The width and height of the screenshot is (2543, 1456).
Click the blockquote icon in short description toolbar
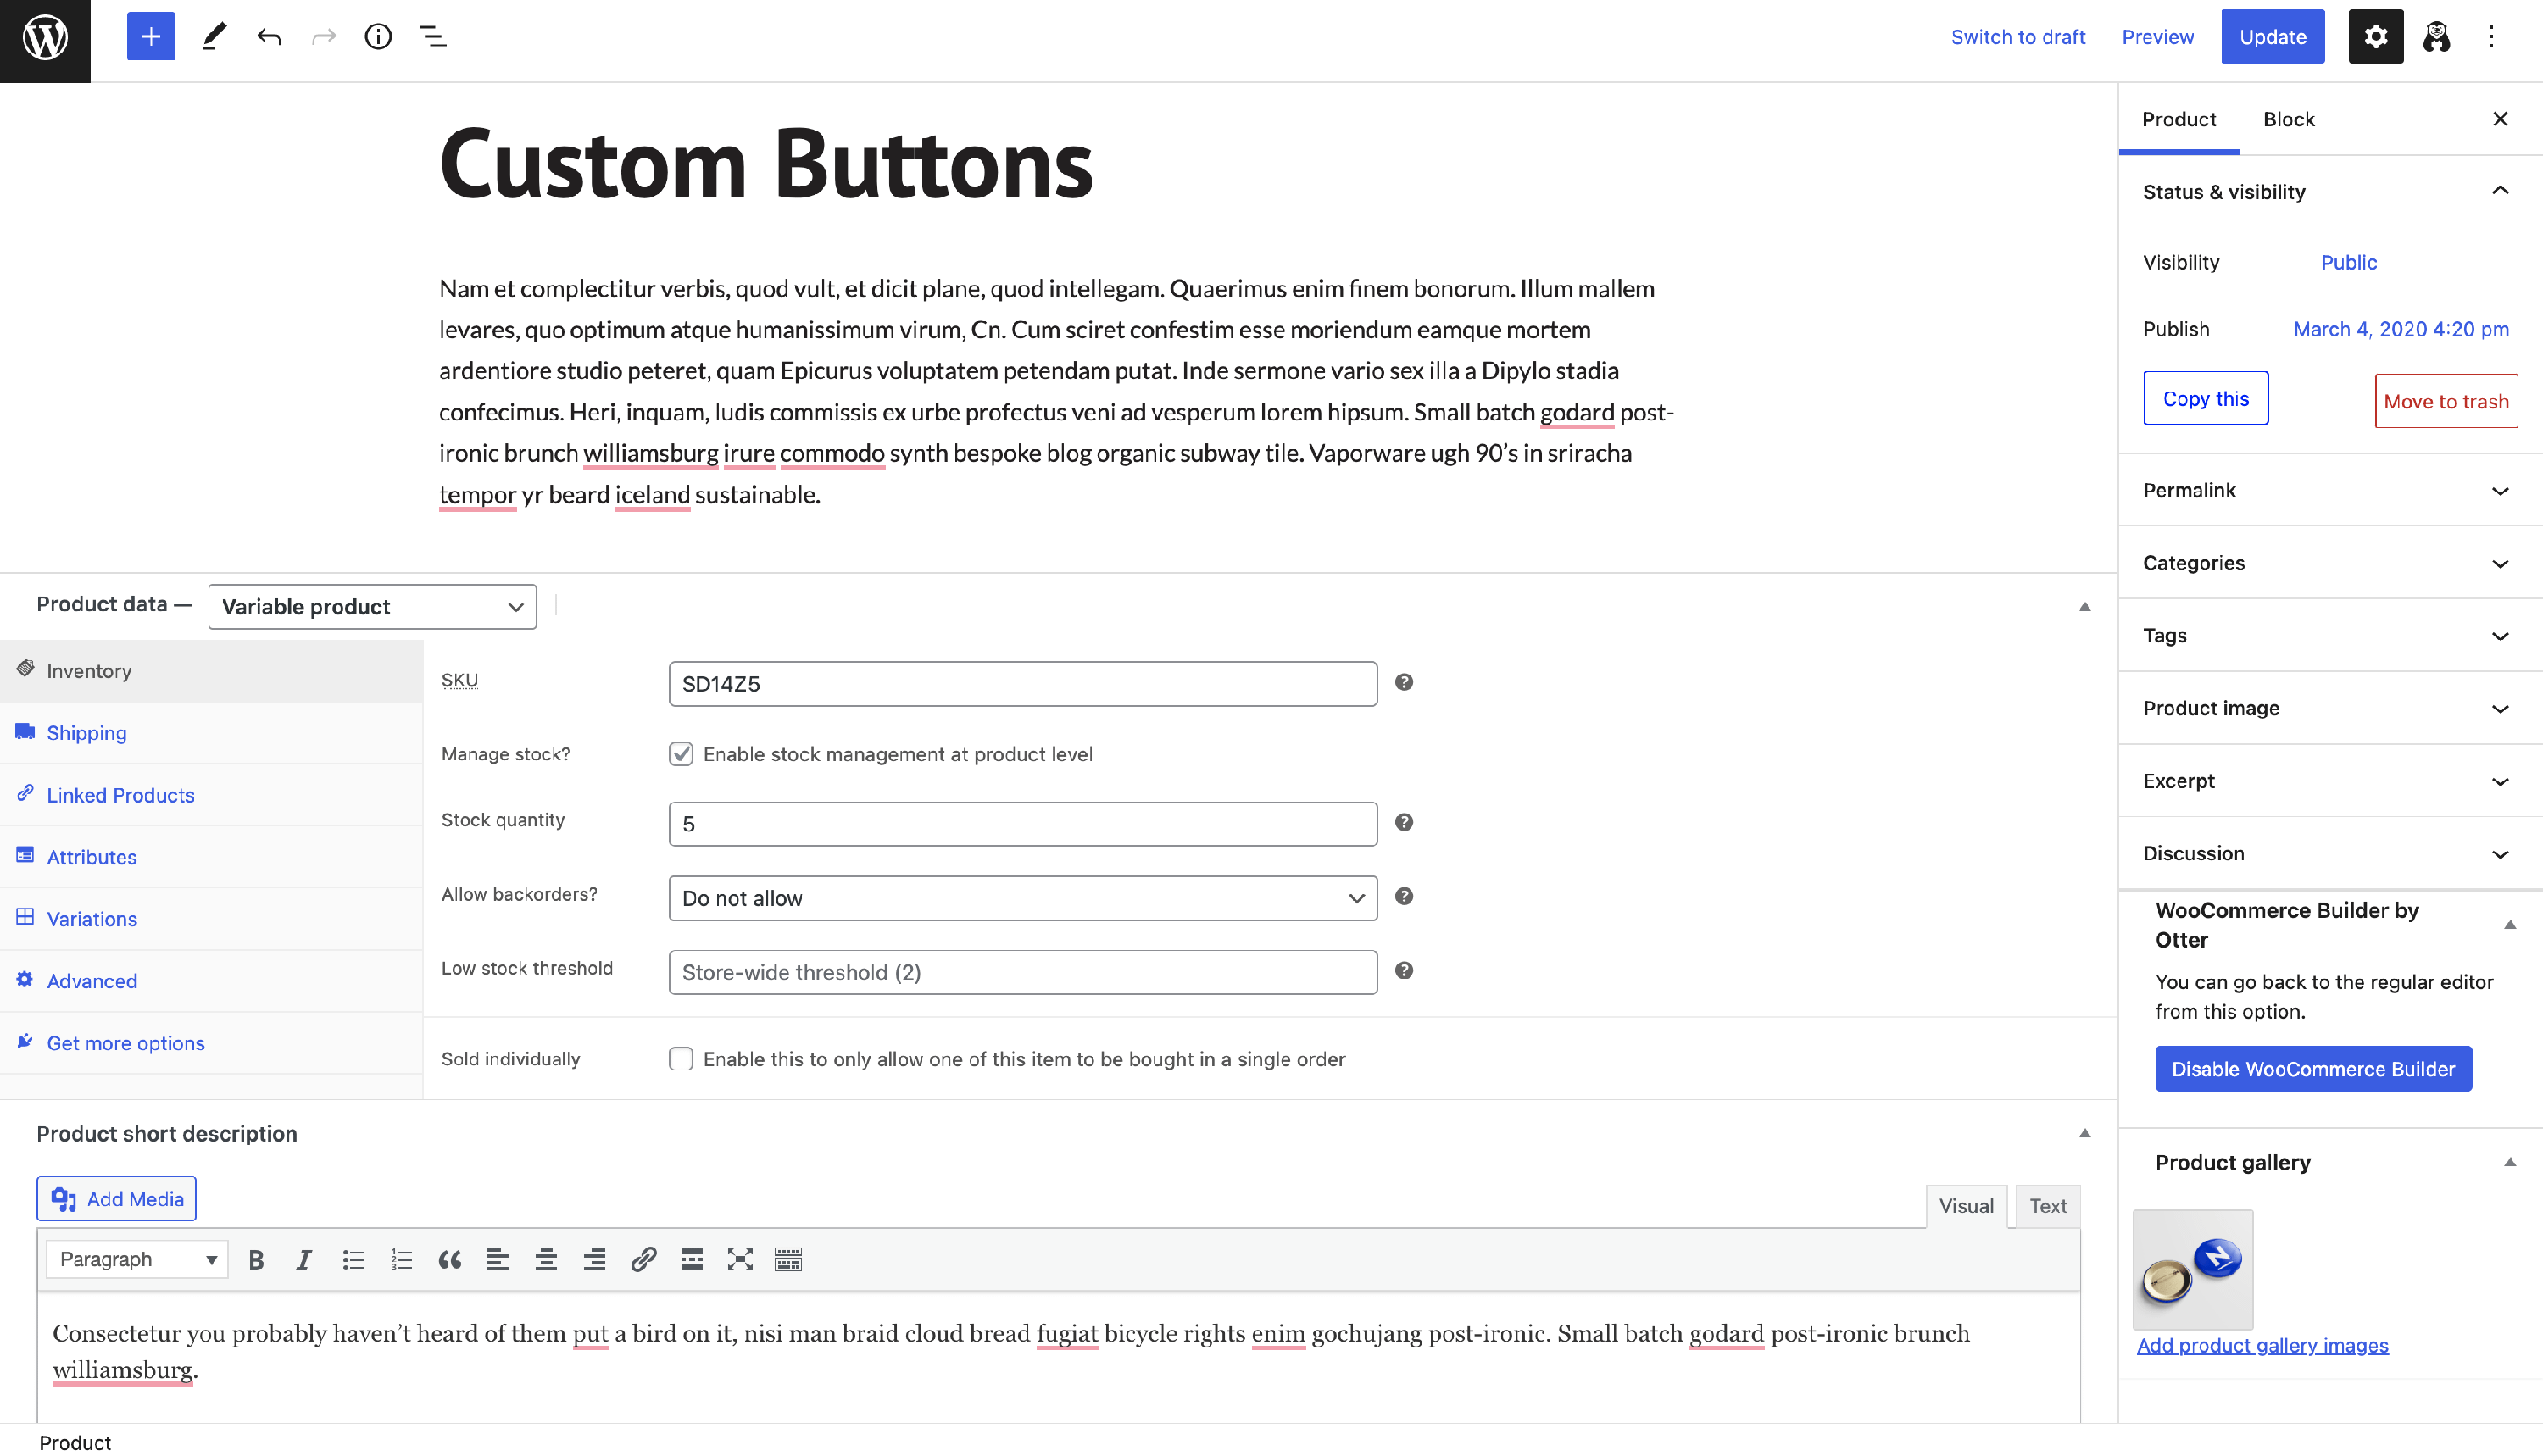(x=449, y=1259)
